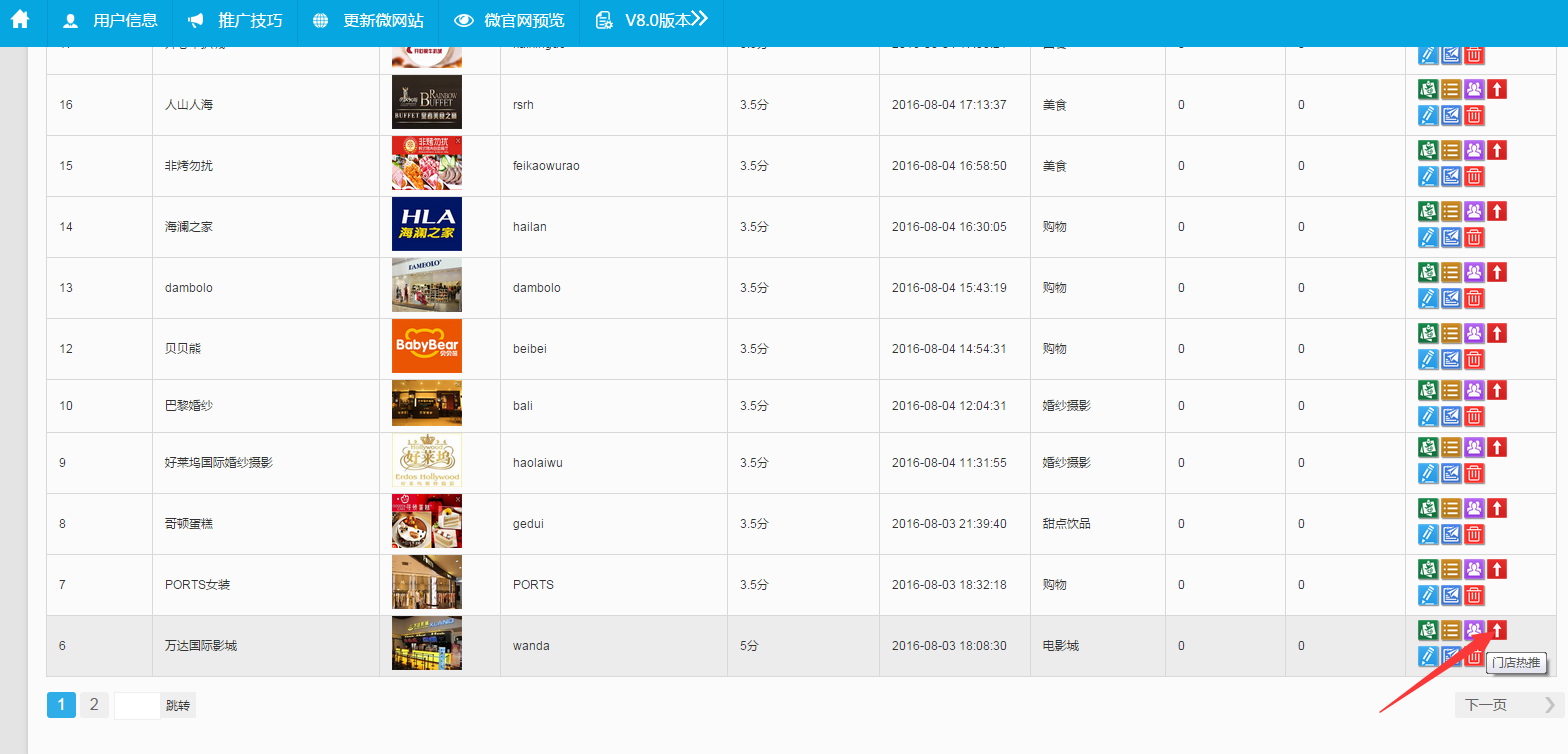Click trash icon for 哥顿蛋糕 row

coord(1473,534)
